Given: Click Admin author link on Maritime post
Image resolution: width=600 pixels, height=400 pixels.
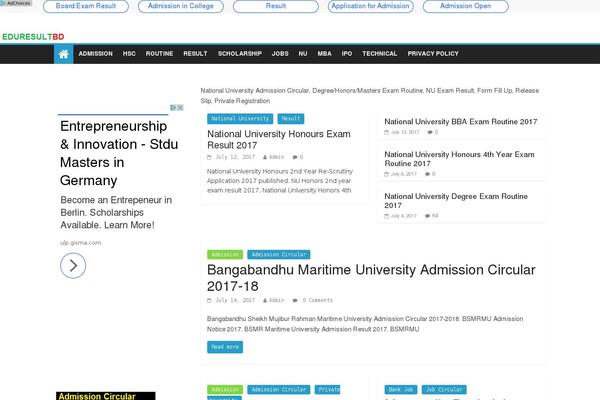Looking at the screenshot, I should pos(277,300).
